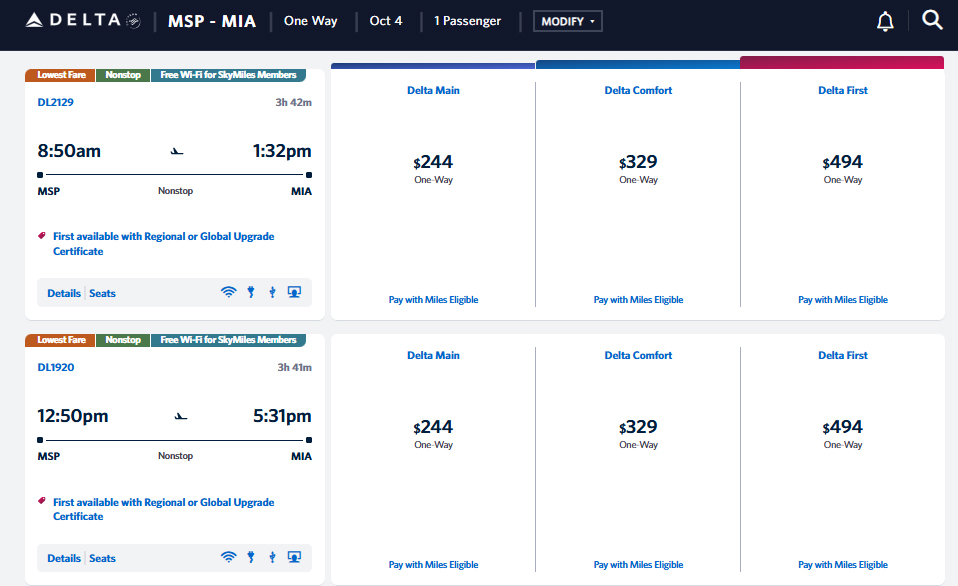Click 3h 42m duration text
The height and width of the screenshot is (586, 958).
[x=293, y=102]
